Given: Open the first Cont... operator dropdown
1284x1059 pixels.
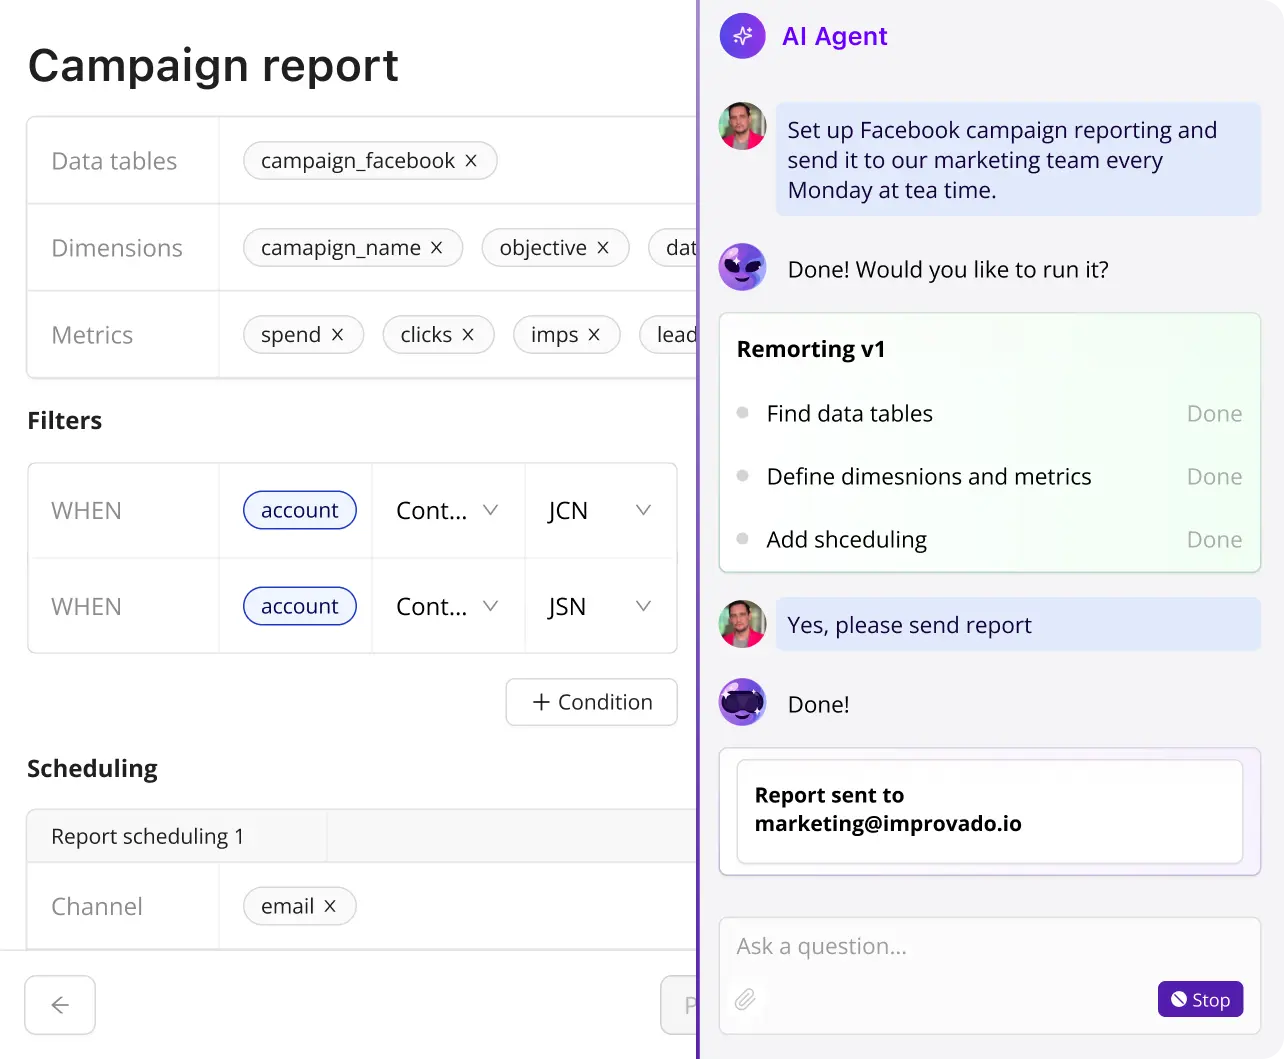Looking at the screenshot, I should [x=447, y=510].
